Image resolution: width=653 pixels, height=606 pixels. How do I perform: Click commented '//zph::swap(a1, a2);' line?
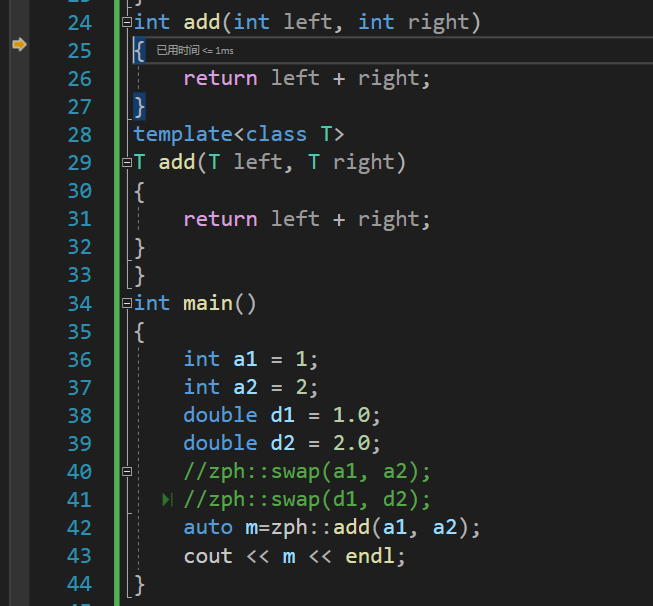click(x=307, y=471)
